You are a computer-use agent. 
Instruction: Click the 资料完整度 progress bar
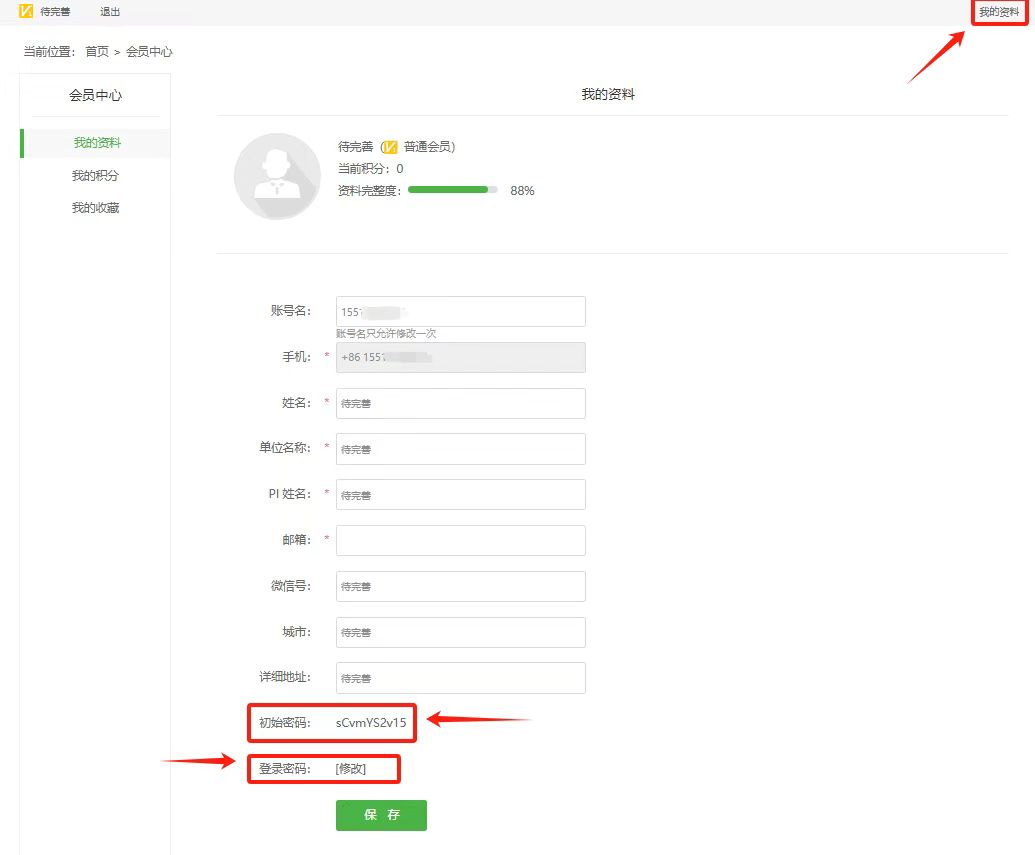tap(452, 190)
